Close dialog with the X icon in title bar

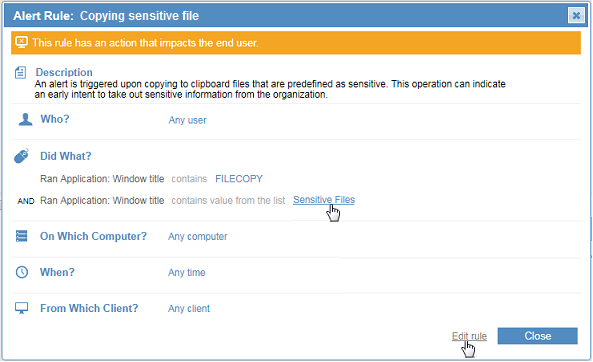(x=576, y=16)
